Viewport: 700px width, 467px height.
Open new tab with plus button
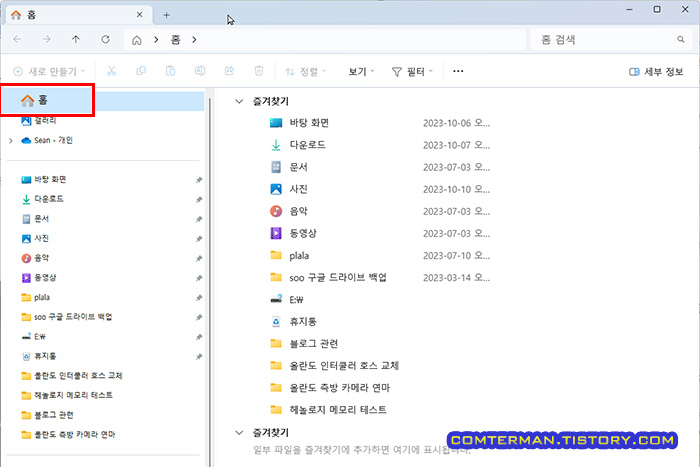[167, 15]
